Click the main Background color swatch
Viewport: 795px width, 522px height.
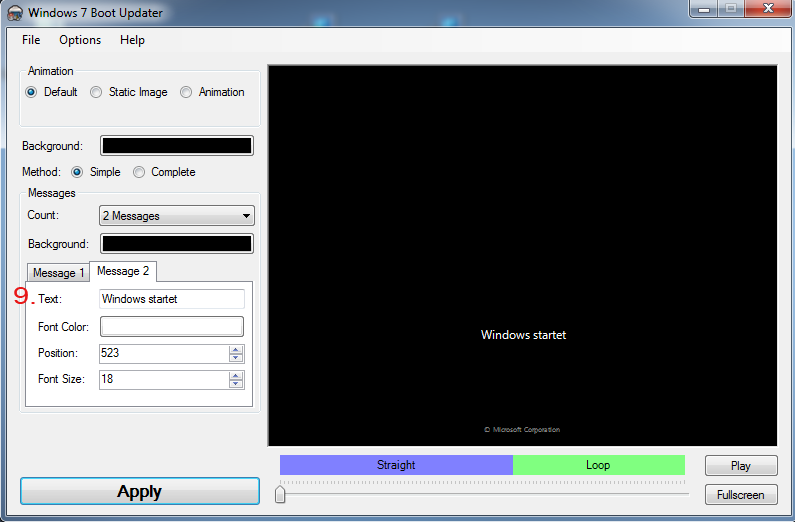pyautogui.click(x=177, y=146)
